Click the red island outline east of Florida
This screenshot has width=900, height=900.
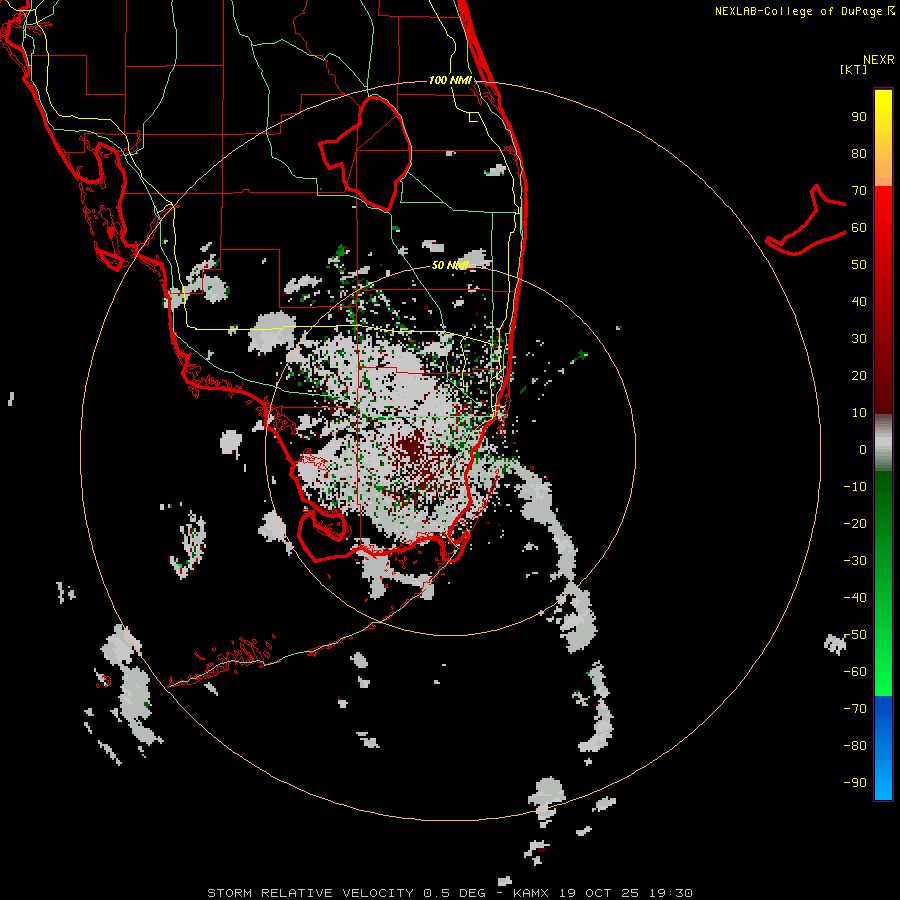click(x=806, y=221)
